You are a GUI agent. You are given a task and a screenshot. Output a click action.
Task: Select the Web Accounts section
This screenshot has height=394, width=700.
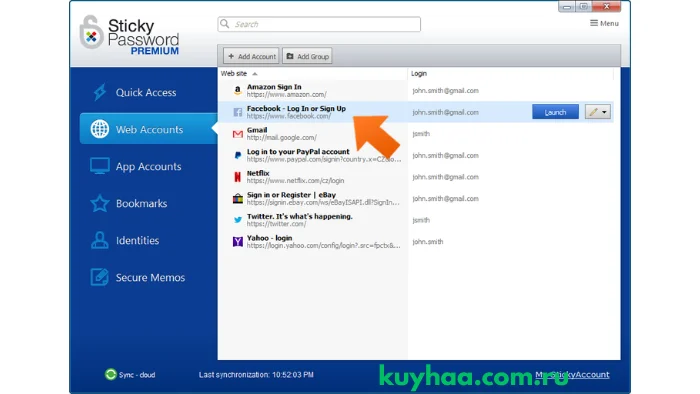pyautogui.click(x=148, y=129)
